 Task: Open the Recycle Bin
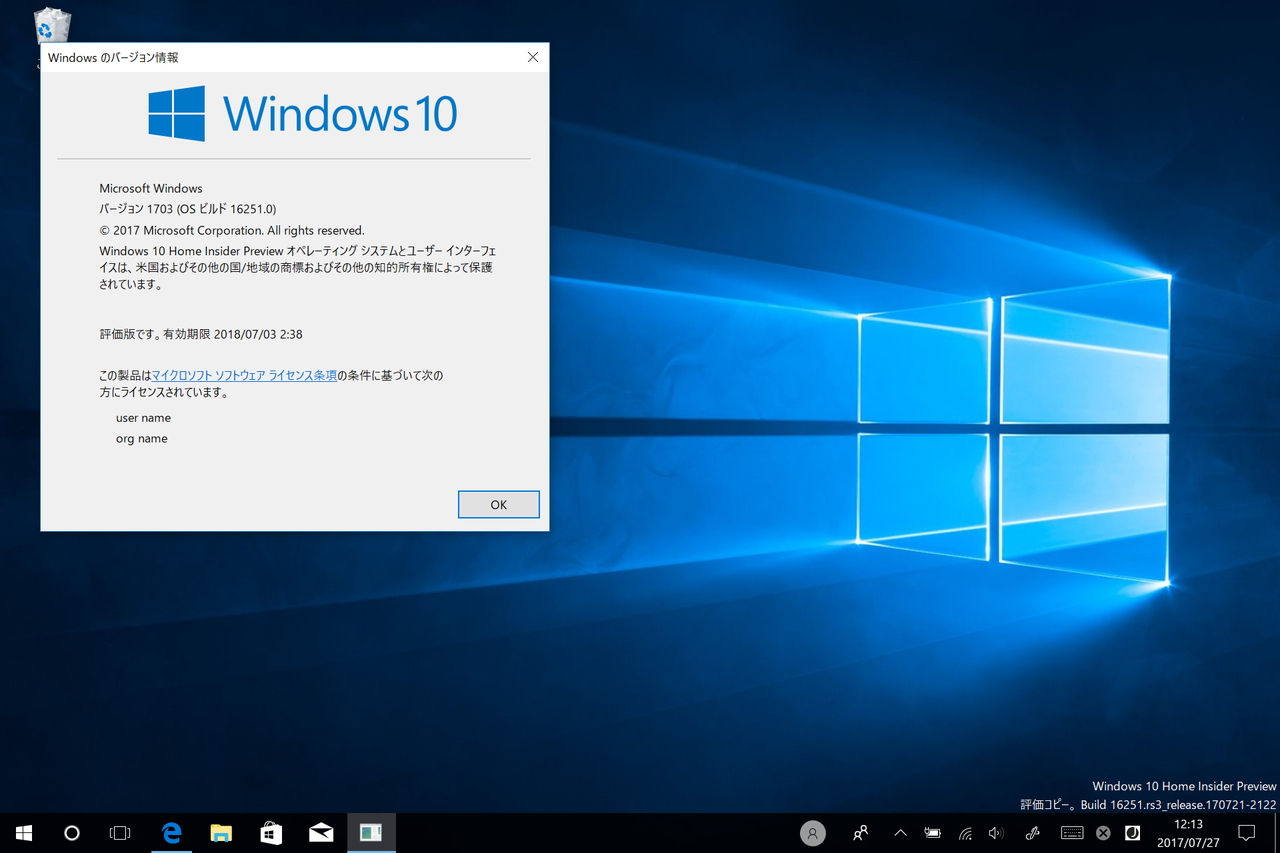click(x=50, y=25)
